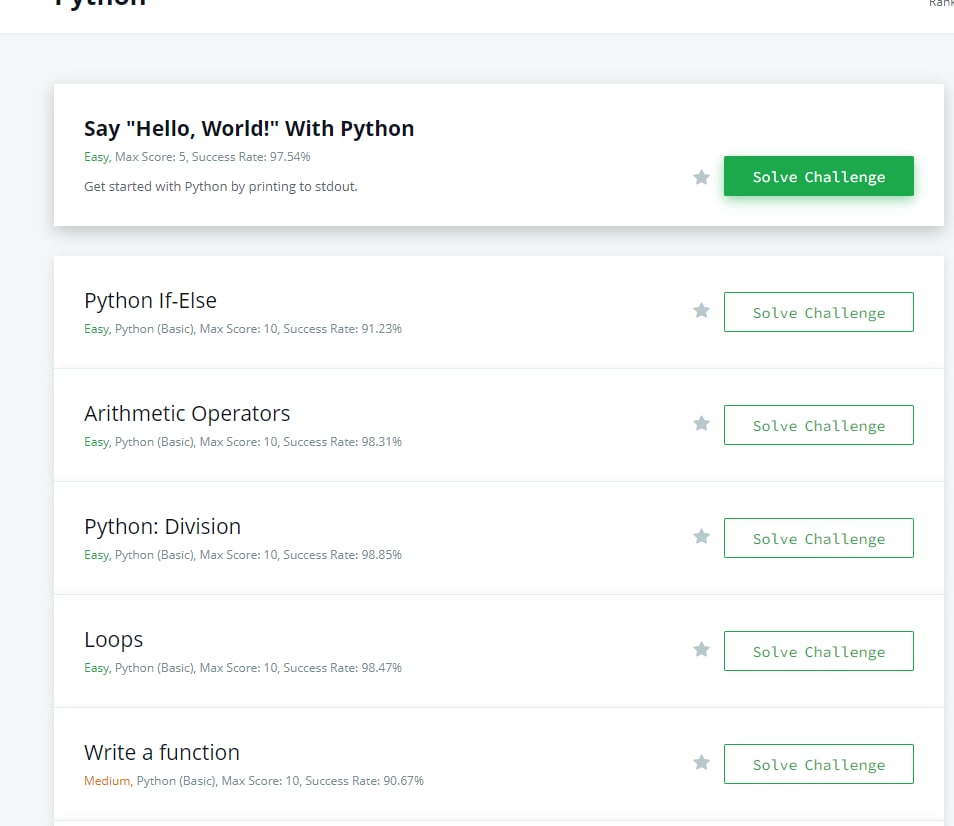Open the Say "Hello, World!" With Python title
954x826 pixels.
click(249, 129)
